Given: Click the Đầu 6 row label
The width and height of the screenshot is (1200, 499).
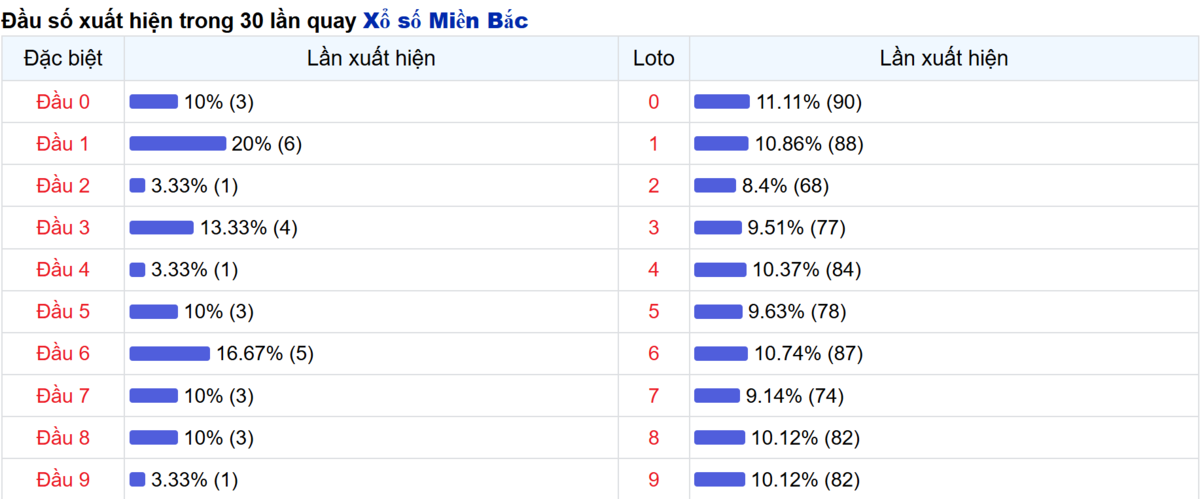Looking at the screenshot, I should (63, 354).
